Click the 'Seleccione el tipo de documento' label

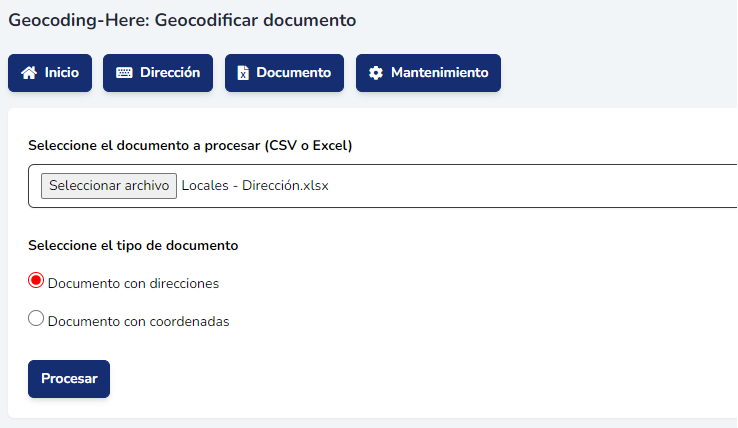coord(133,245)
